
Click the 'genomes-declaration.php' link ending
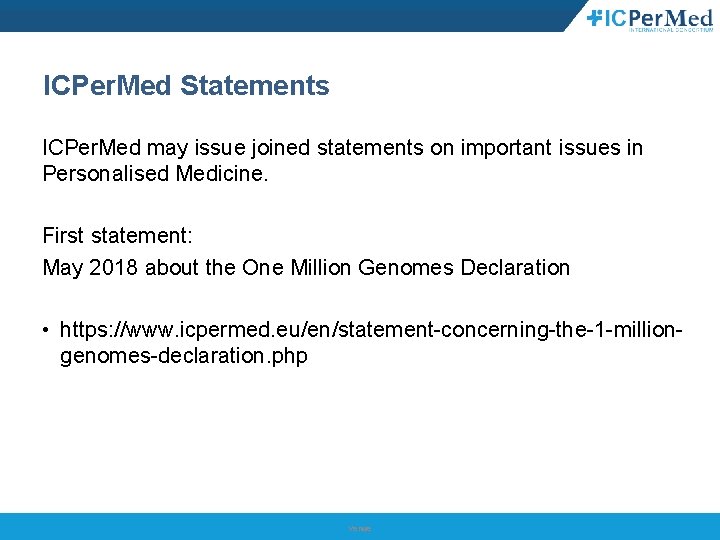pyautogui.click(x=184, y=355)
